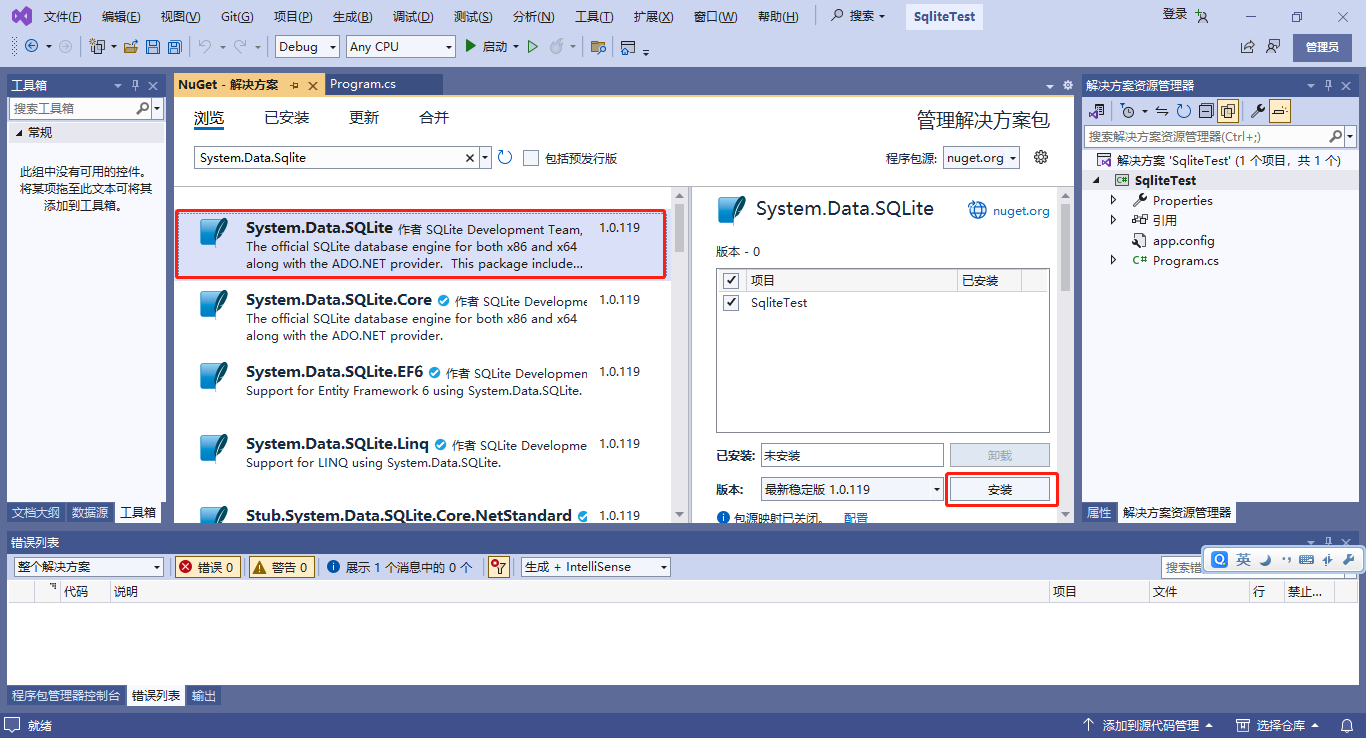Toggle the Errors 0 filter button
Viewport: 1366px width, 738px height.
pos(208,567)
